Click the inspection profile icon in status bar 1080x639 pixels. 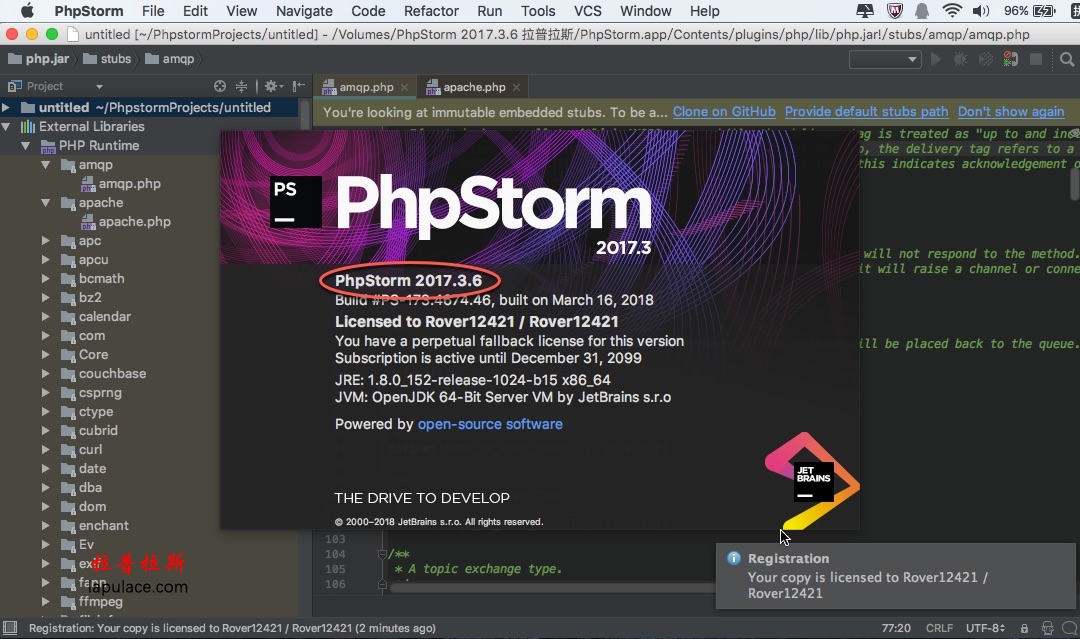tap(1048, 628)
